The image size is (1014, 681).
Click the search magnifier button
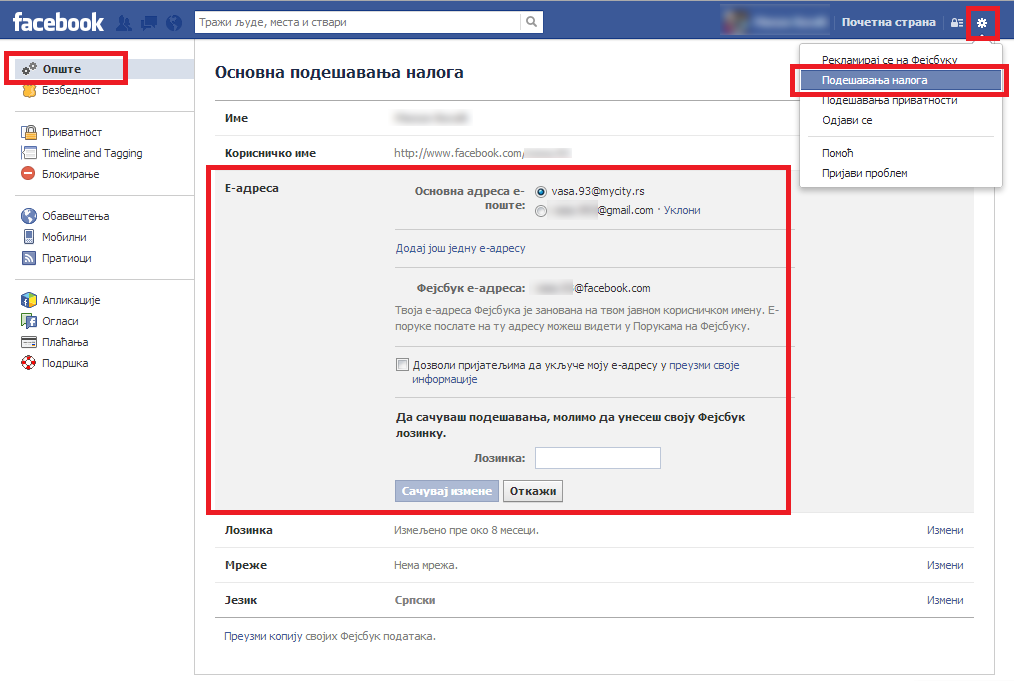531,22
